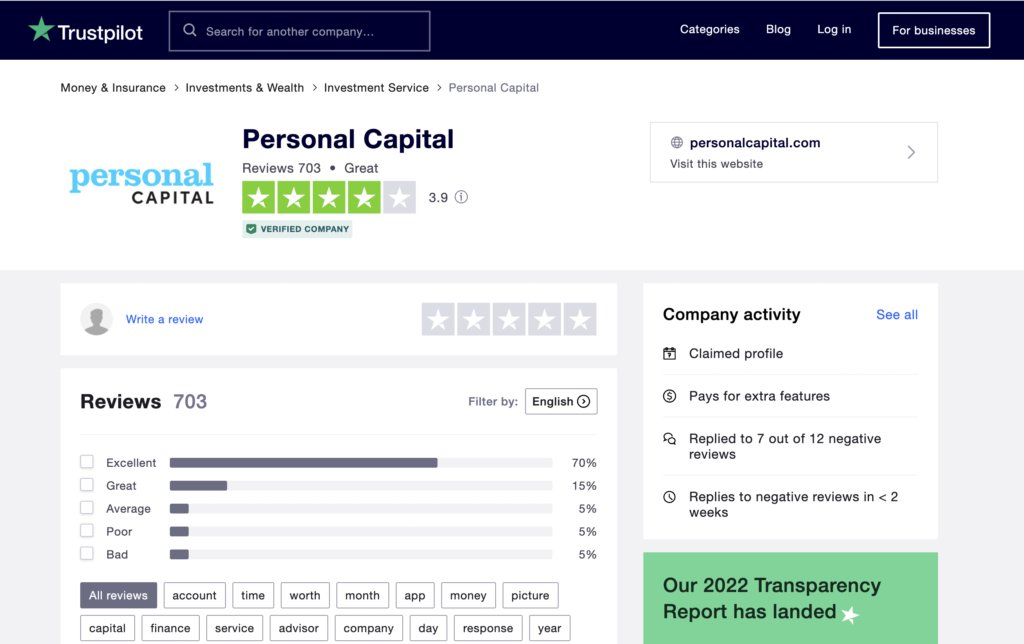This screenshot has height=644, width=1024.
Task: Click the Bad 5% rating bar
Action: pos(361,554)
